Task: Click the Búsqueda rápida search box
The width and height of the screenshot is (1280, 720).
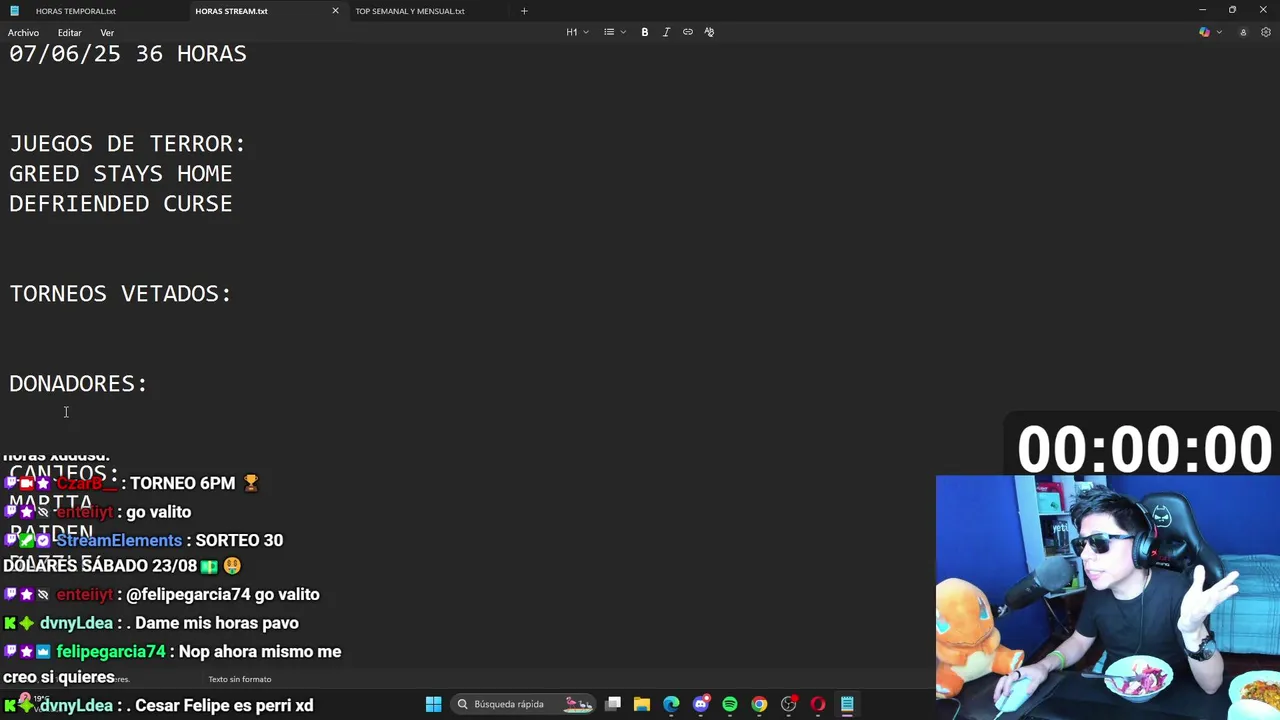Action: click(523, 704)
